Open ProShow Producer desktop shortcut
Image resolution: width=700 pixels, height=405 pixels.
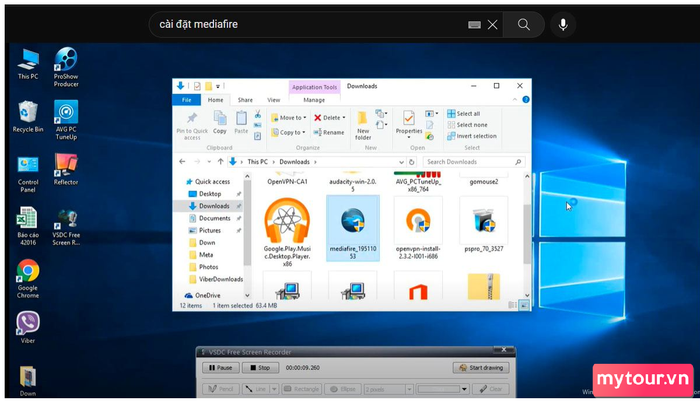point(66,67)
